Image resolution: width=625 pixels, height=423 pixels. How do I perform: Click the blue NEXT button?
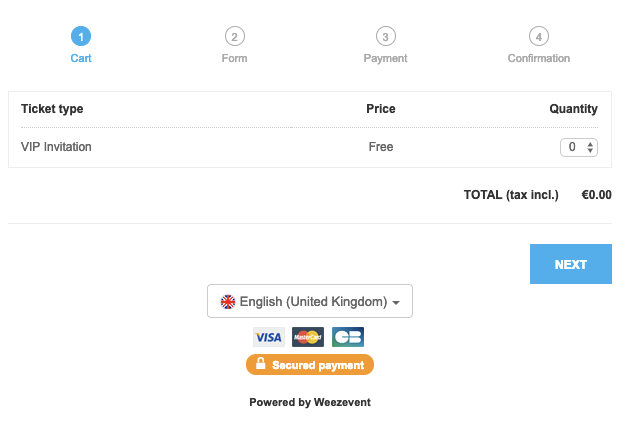pyautogui.click(x=571, y=264)
